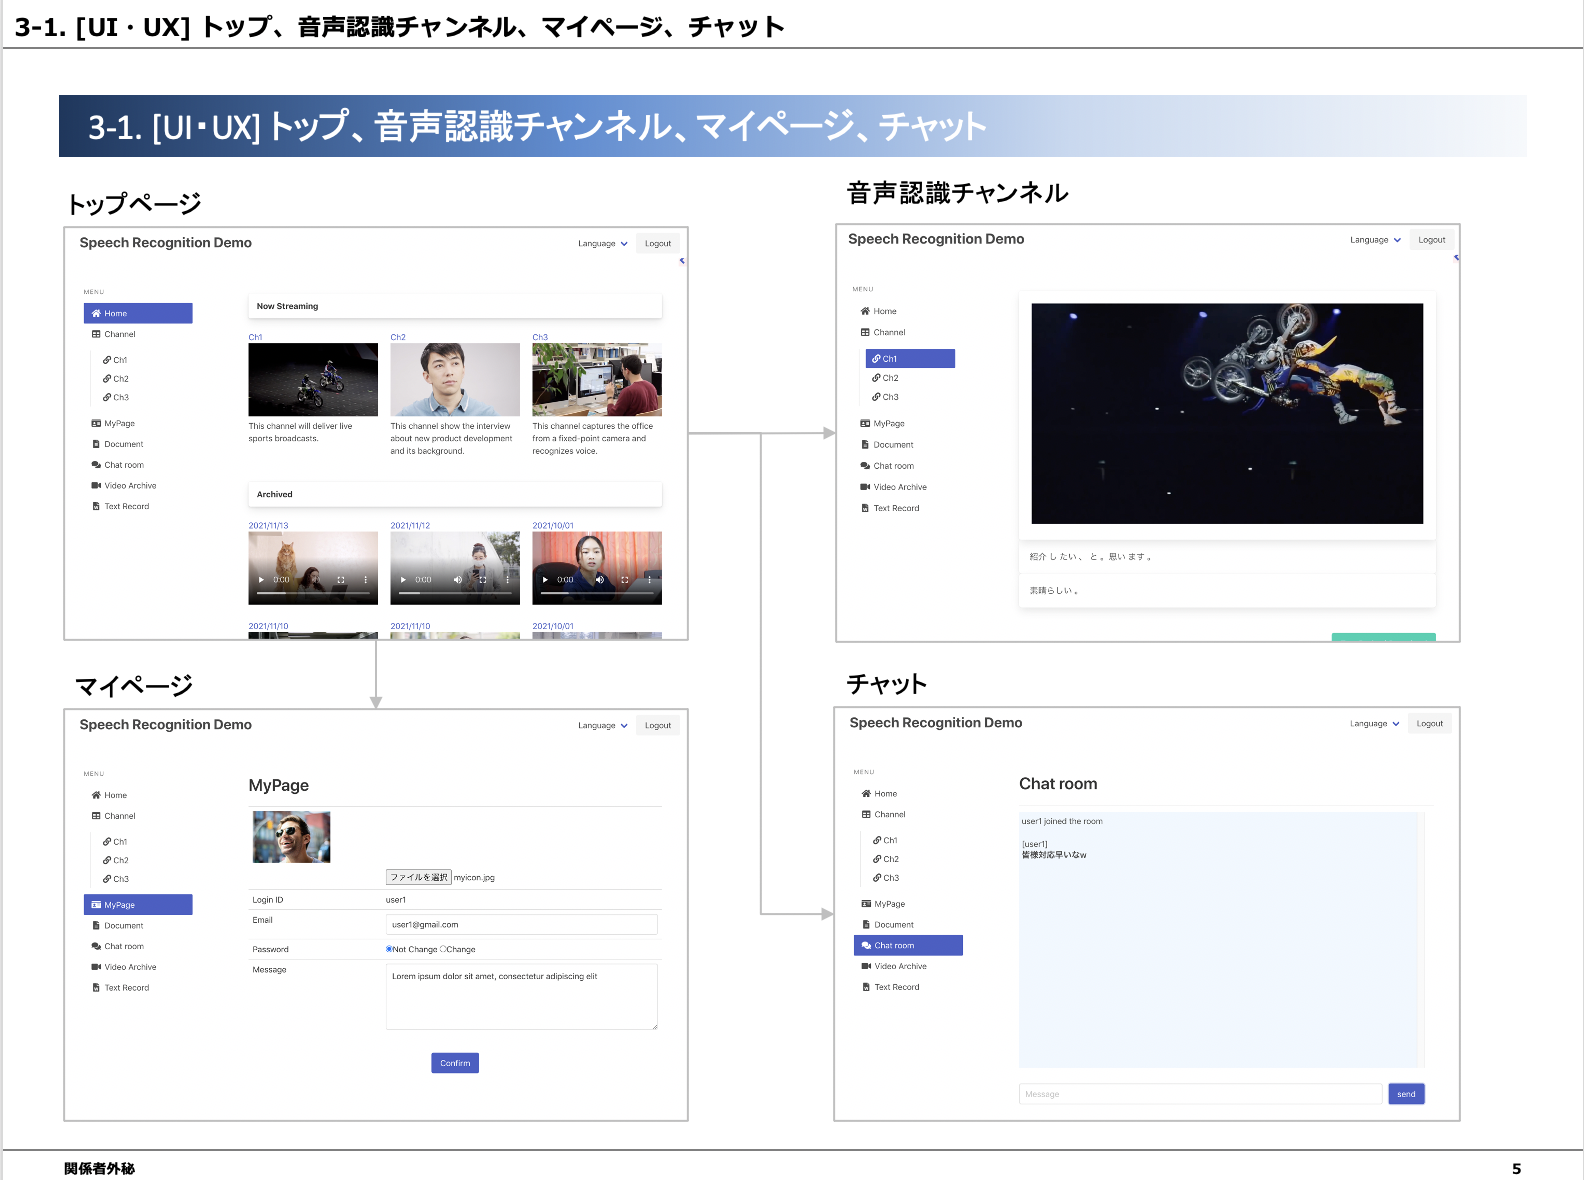Click the Email field containing user1@gmail.com
Viewport: 1584px width, 1180px height.
coord(522,924)
